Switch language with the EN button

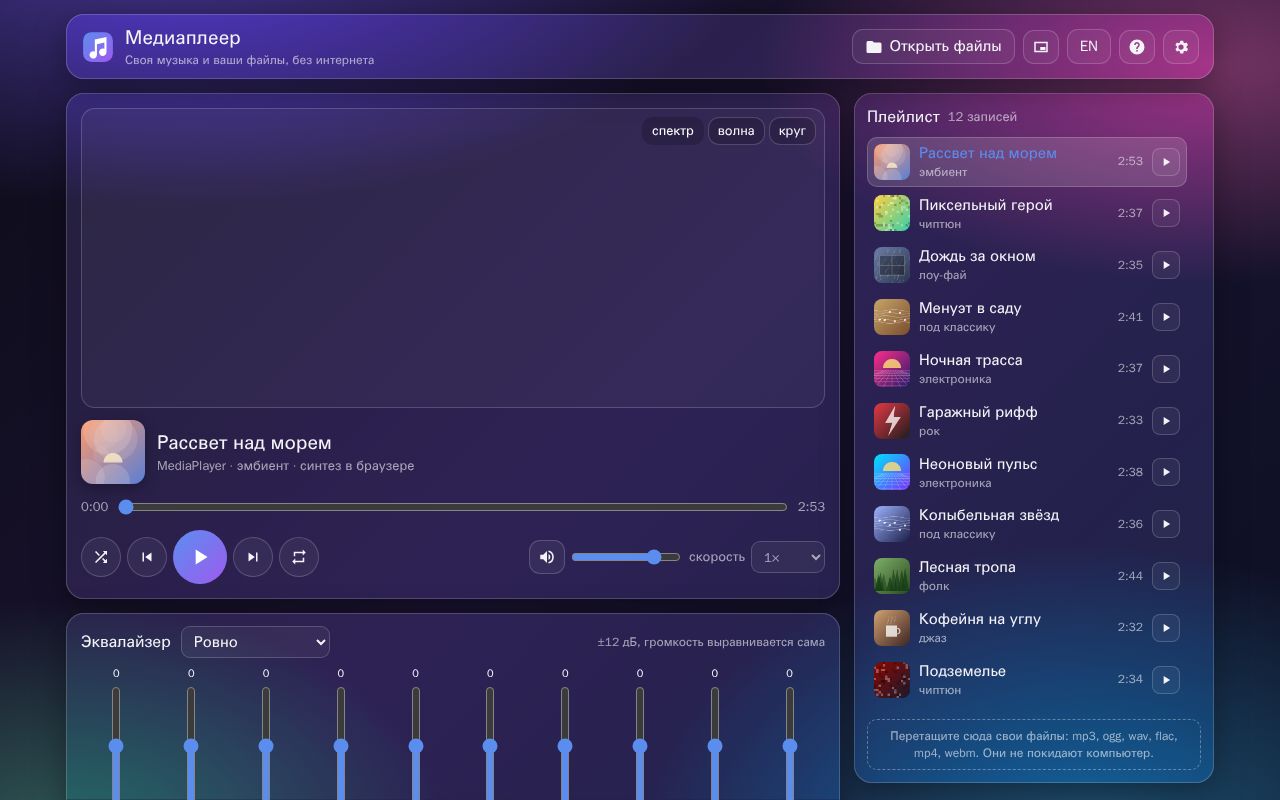(x=1089, y=46)
